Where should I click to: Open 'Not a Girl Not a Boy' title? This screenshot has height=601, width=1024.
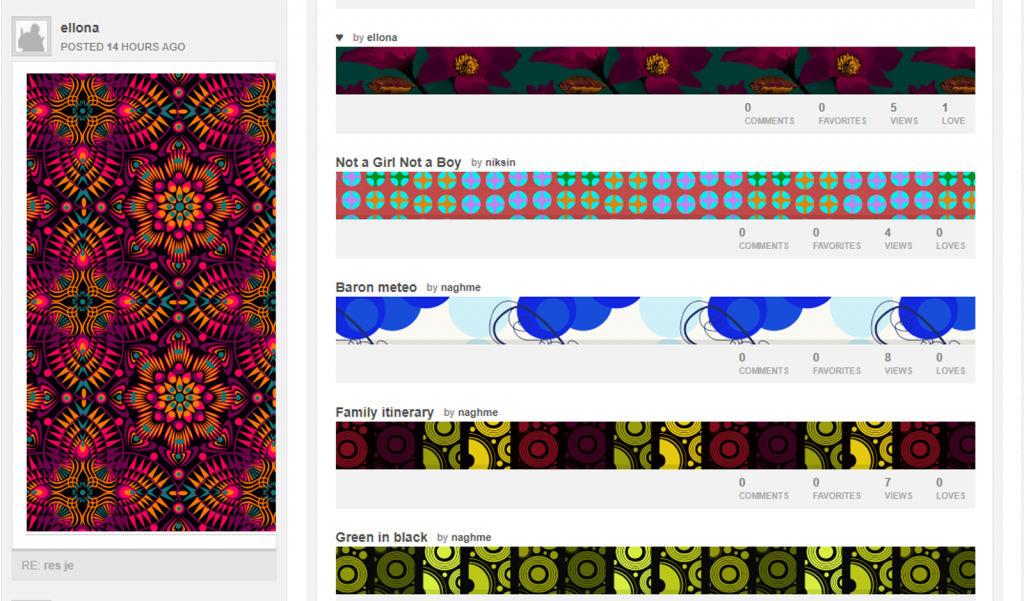(398, 162)
